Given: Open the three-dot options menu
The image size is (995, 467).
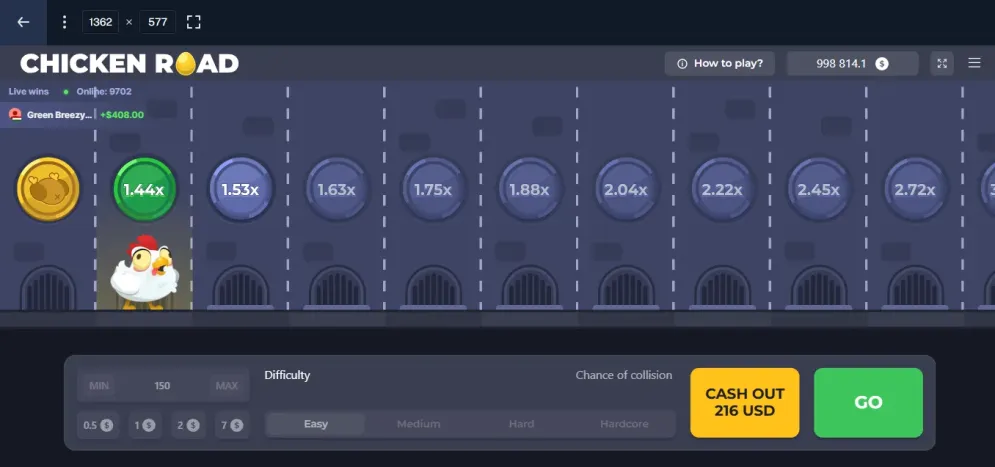Looking at the screenshot, I should click(64, 22).
